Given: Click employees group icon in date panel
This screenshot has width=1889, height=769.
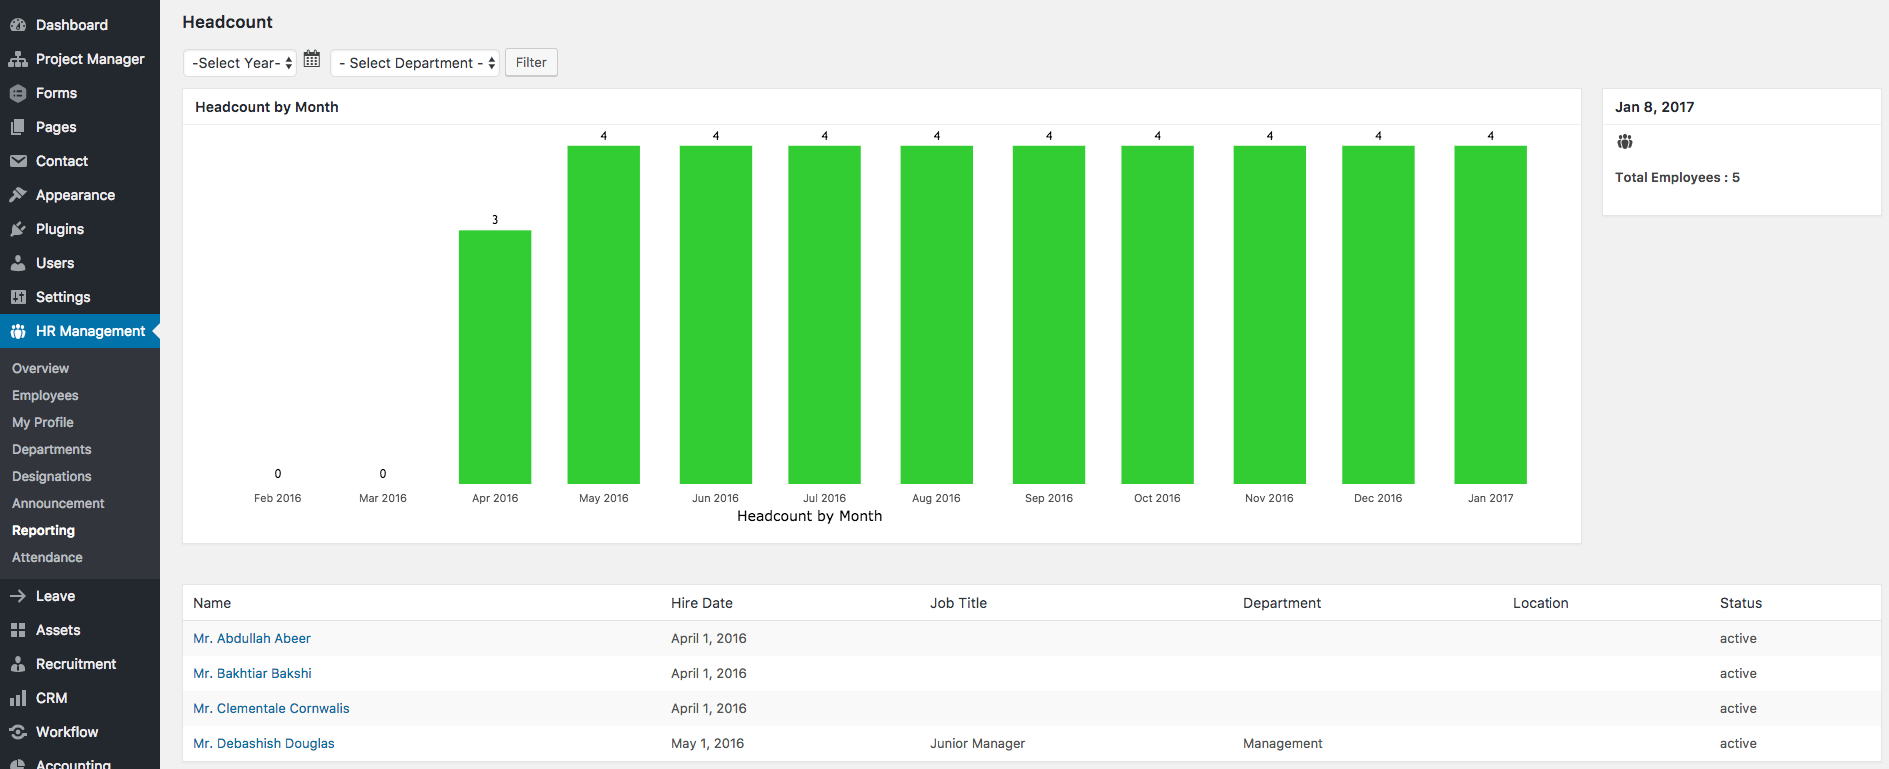Looking at the screenshot, I should pyautogui.click(x=1625, y=142).
